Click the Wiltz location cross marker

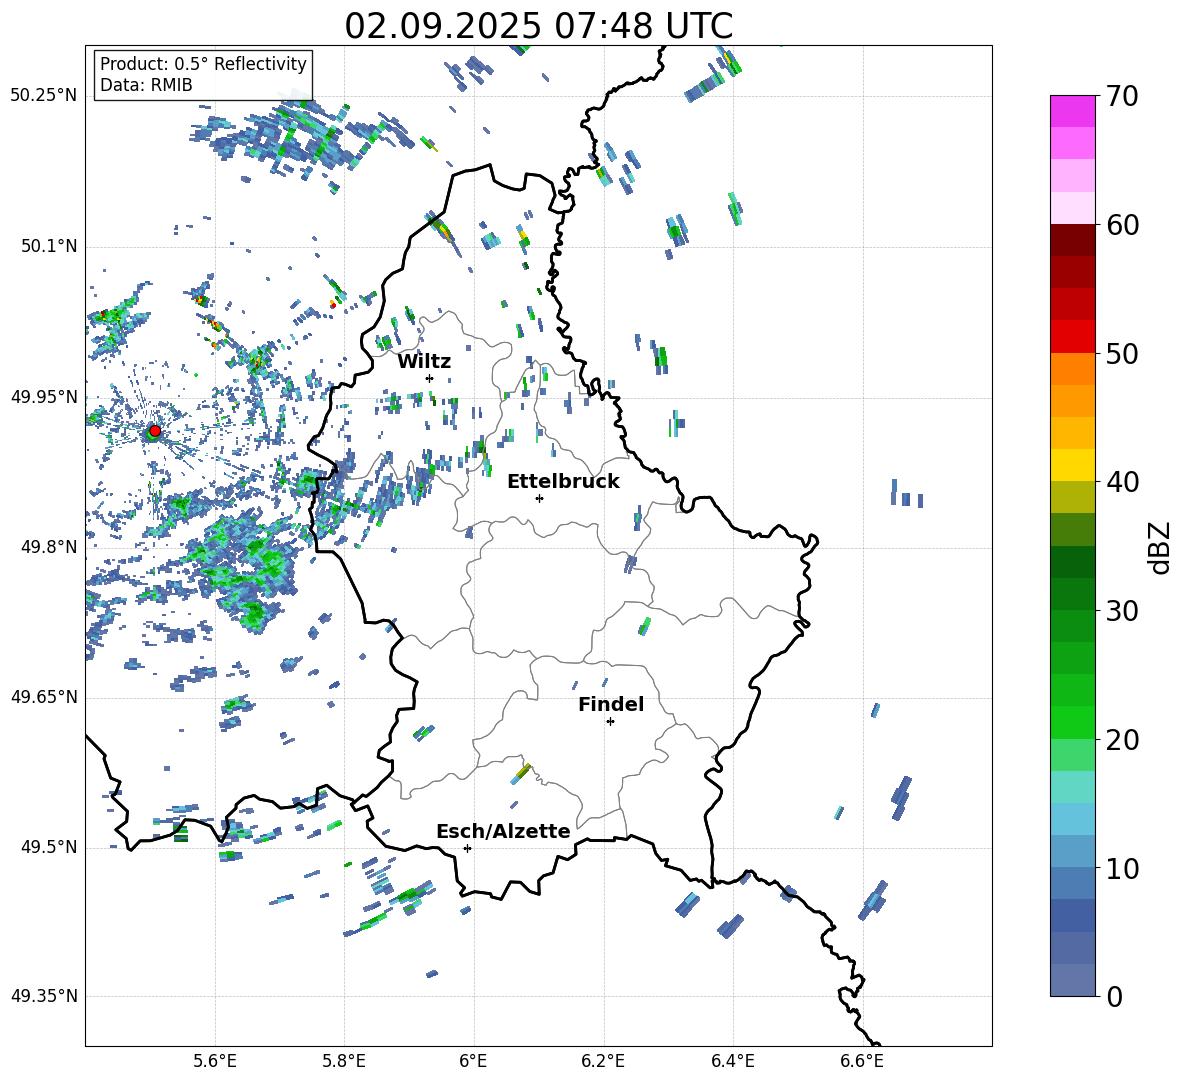pos(429,378)
